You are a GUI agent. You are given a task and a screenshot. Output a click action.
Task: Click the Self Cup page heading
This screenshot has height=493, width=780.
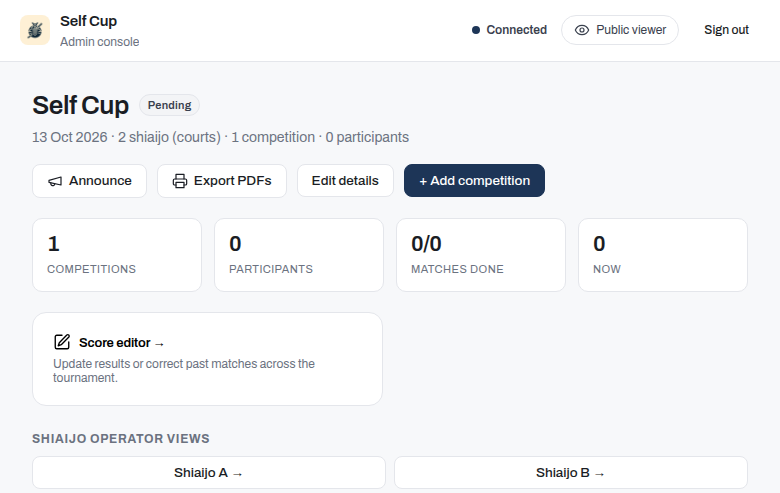tap(81, 105)
